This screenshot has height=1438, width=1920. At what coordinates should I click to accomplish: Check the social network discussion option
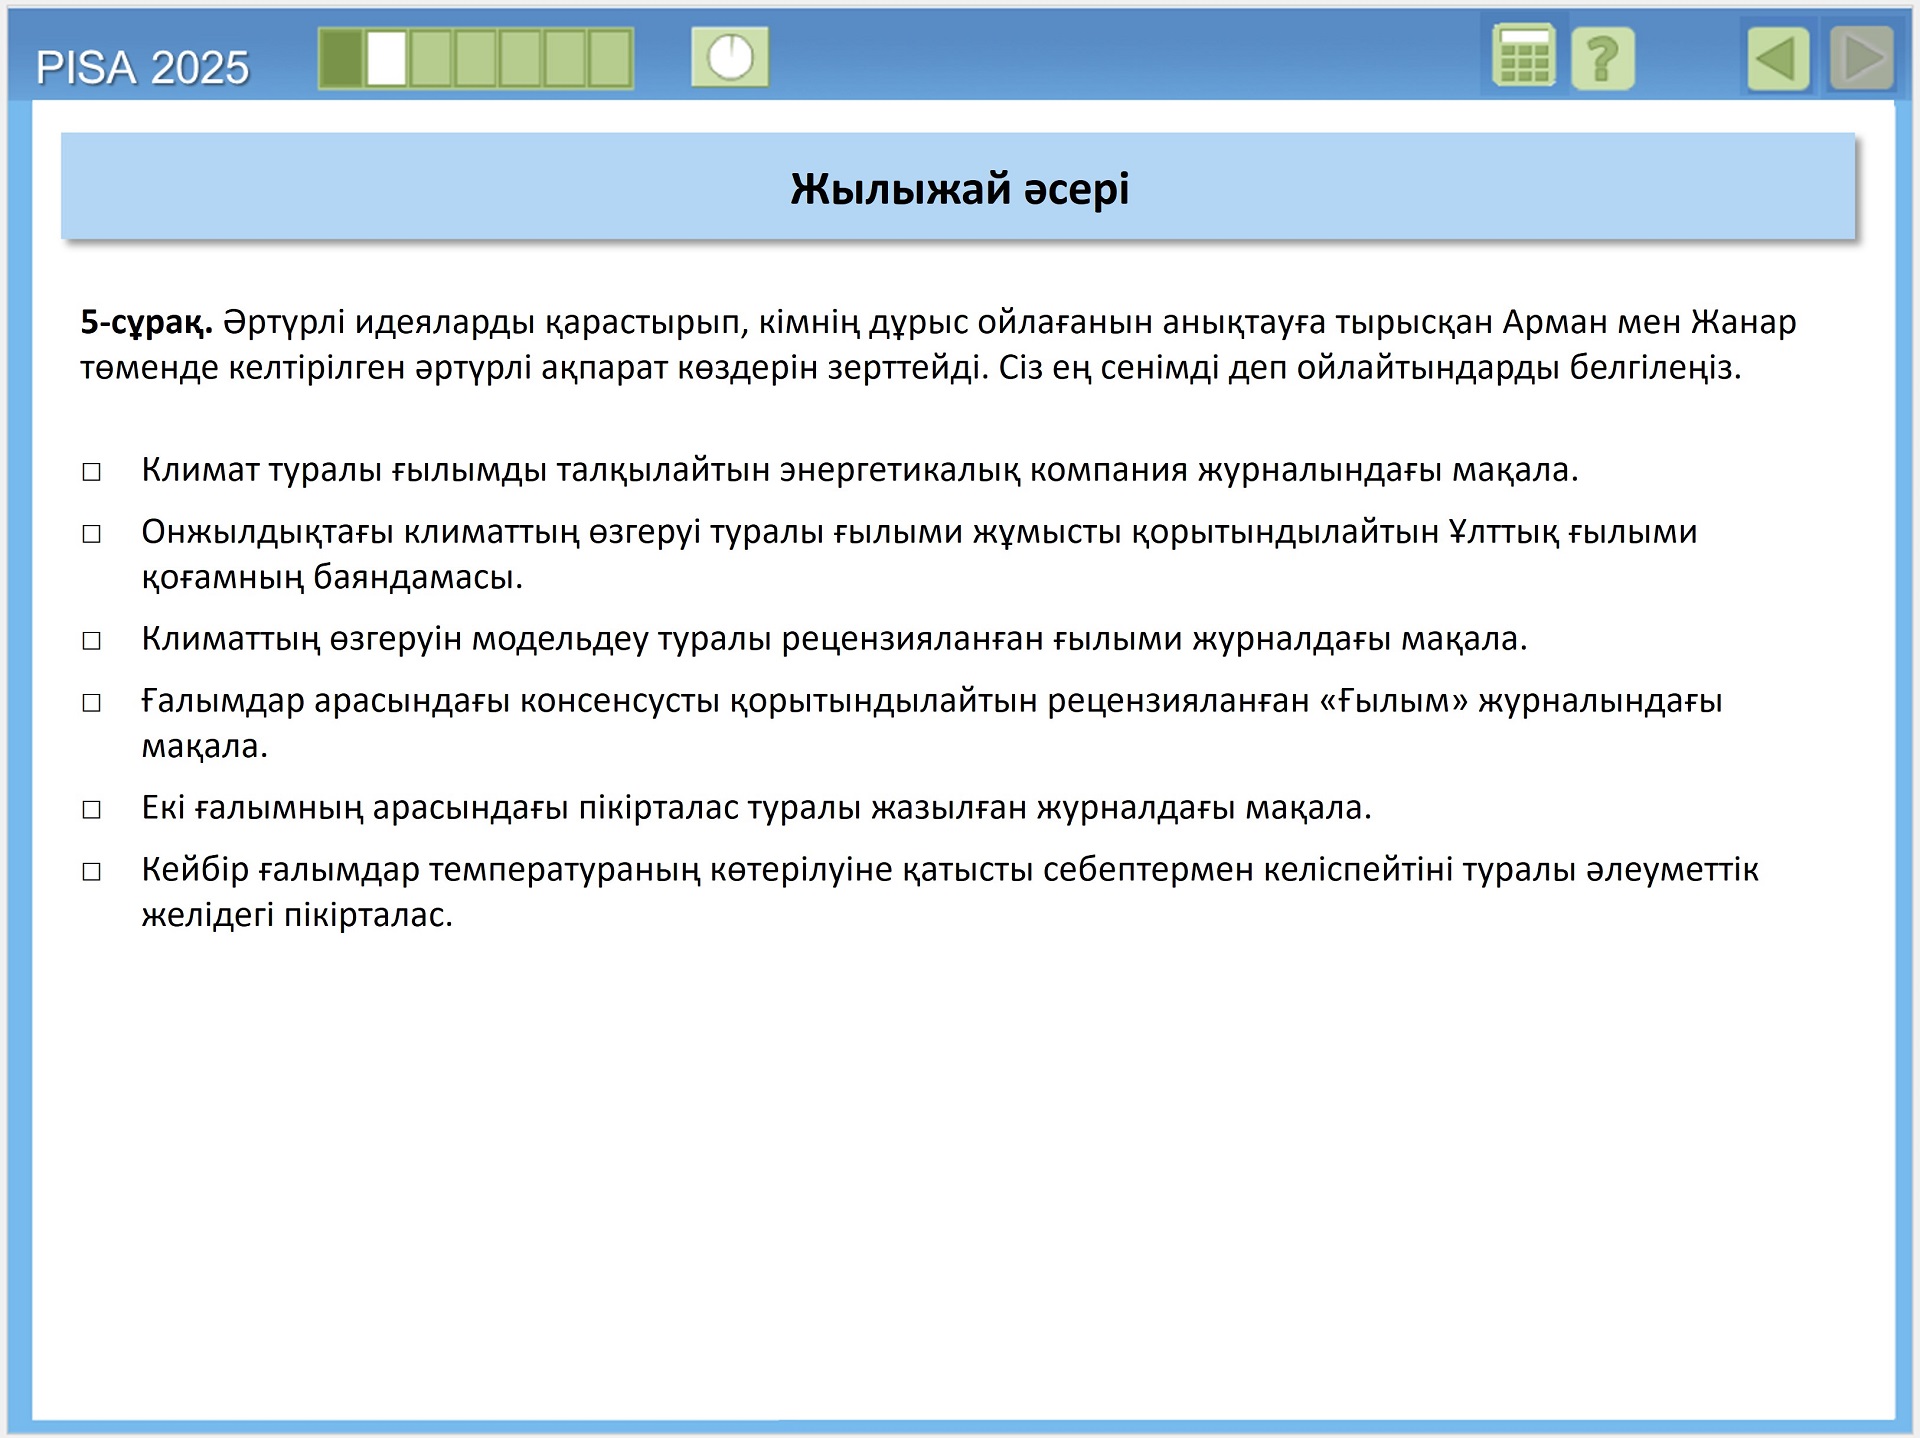coord(92,871)
